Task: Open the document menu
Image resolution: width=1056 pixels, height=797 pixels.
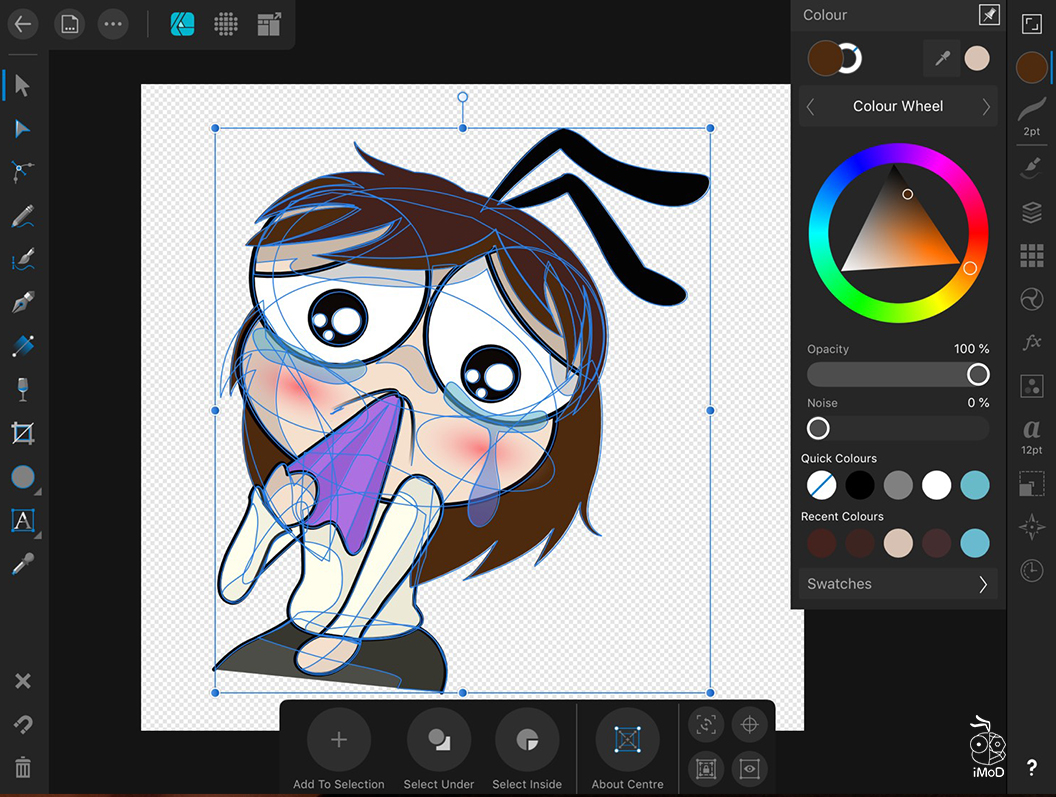Action: [x=69, y=25]
